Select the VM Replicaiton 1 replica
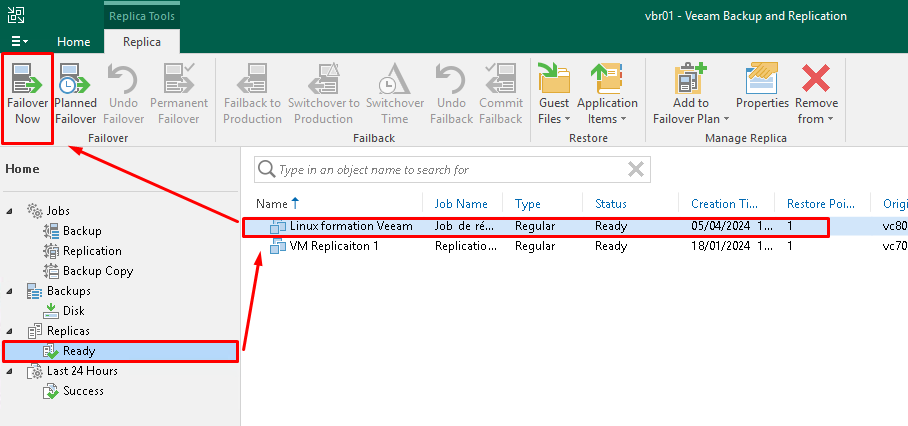This screenshot has height=426, width=908. click(334, 246)
